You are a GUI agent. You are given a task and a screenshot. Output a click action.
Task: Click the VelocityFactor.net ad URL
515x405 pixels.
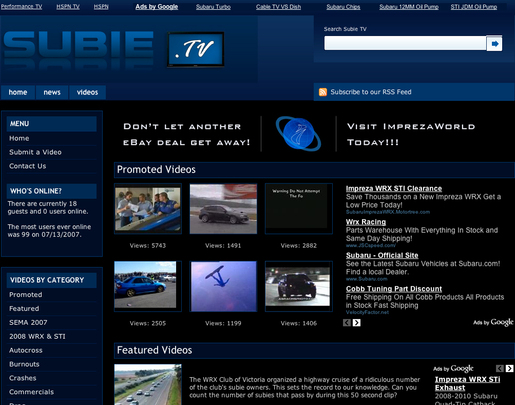(367, 312)
